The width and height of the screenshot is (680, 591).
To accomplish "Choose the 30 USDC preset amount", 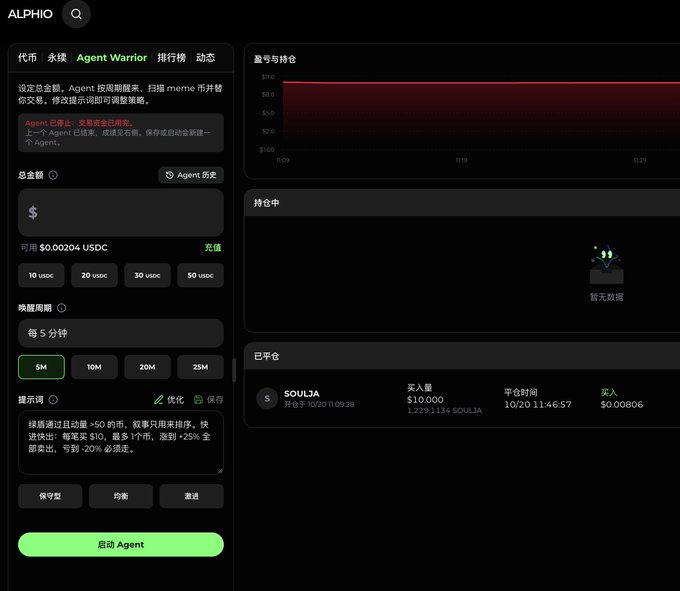I will pyautogui.click(x=147, y=275).
